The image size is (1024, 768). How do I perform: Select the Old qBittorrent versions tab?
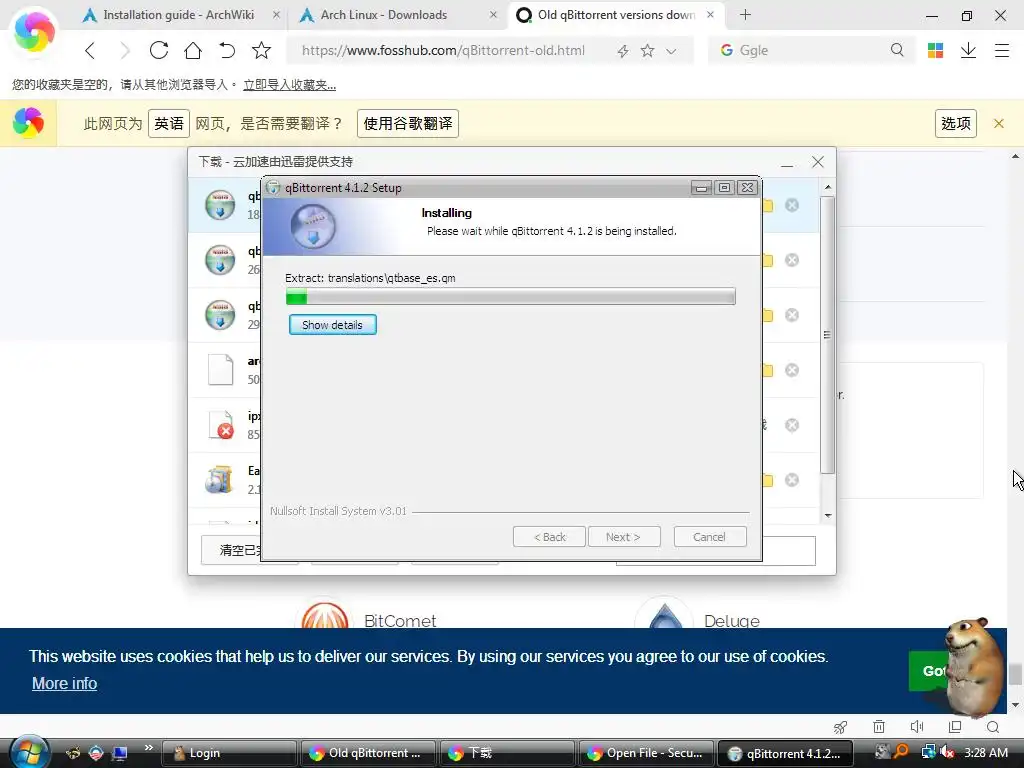(x=615, y=14)
